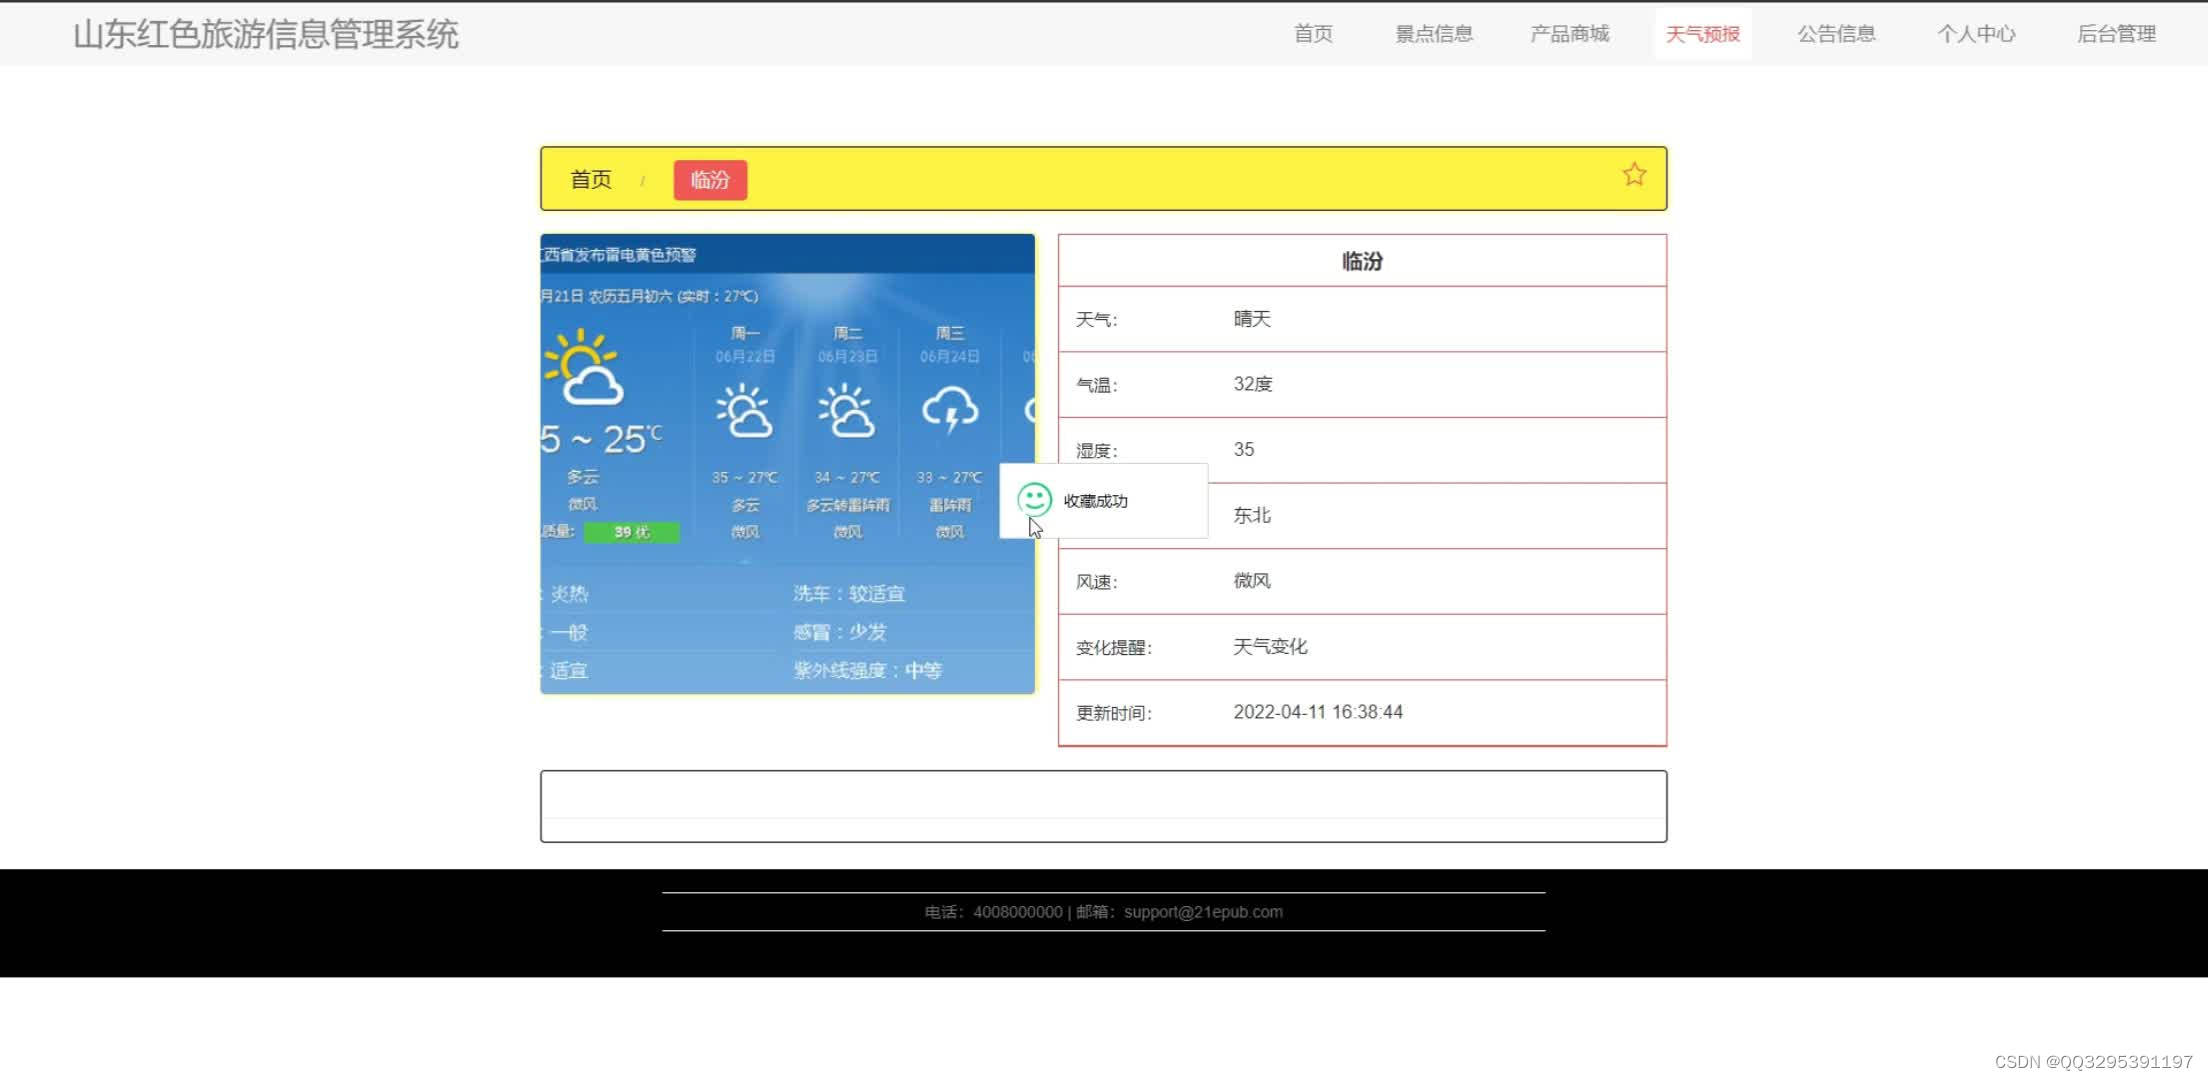Click the 气温: label
The image size is (2208, 1080).
tap(1097, 385)
